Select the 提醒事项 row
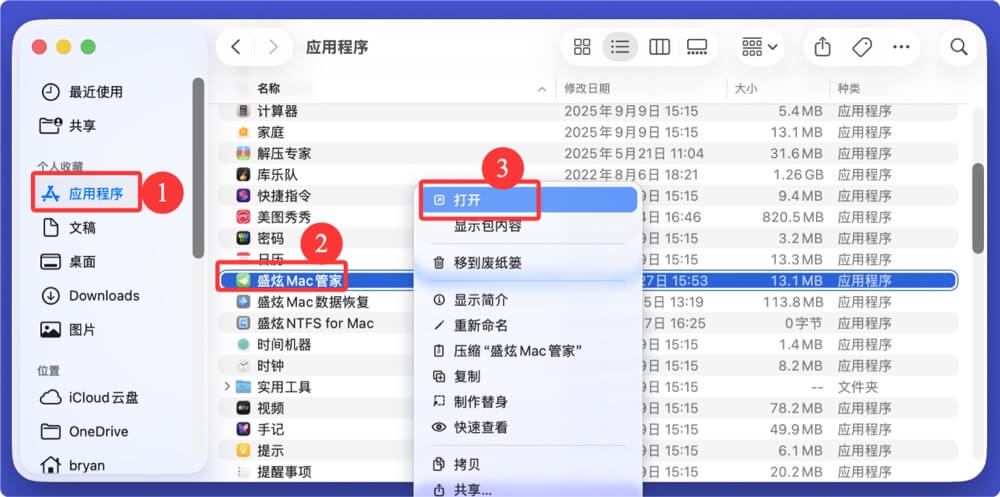 (587, 472)
